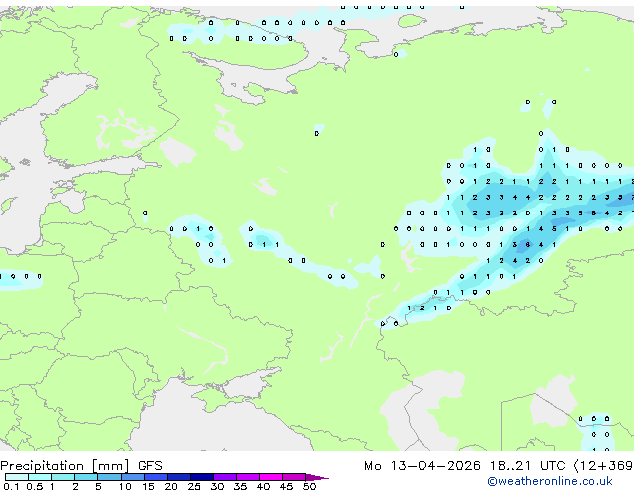Click the 20–25 mm legend swatch

tap(178, 477)
